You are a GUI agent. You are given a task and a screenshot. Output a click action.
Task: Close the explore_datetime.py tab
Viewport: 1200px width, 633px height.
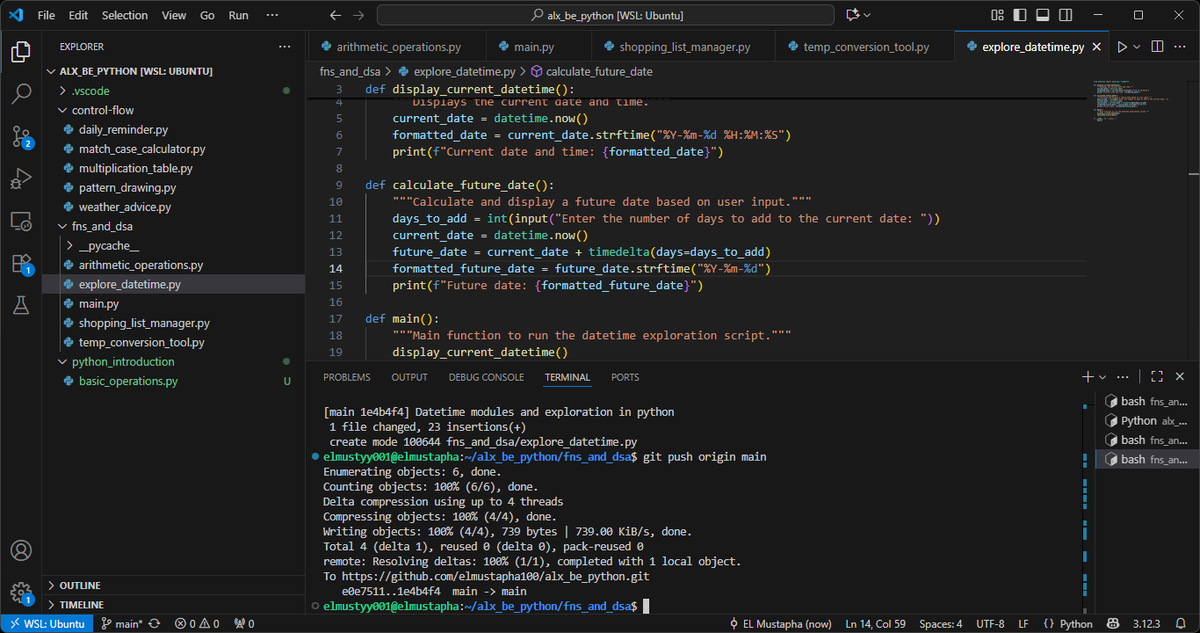[1097, 47]
